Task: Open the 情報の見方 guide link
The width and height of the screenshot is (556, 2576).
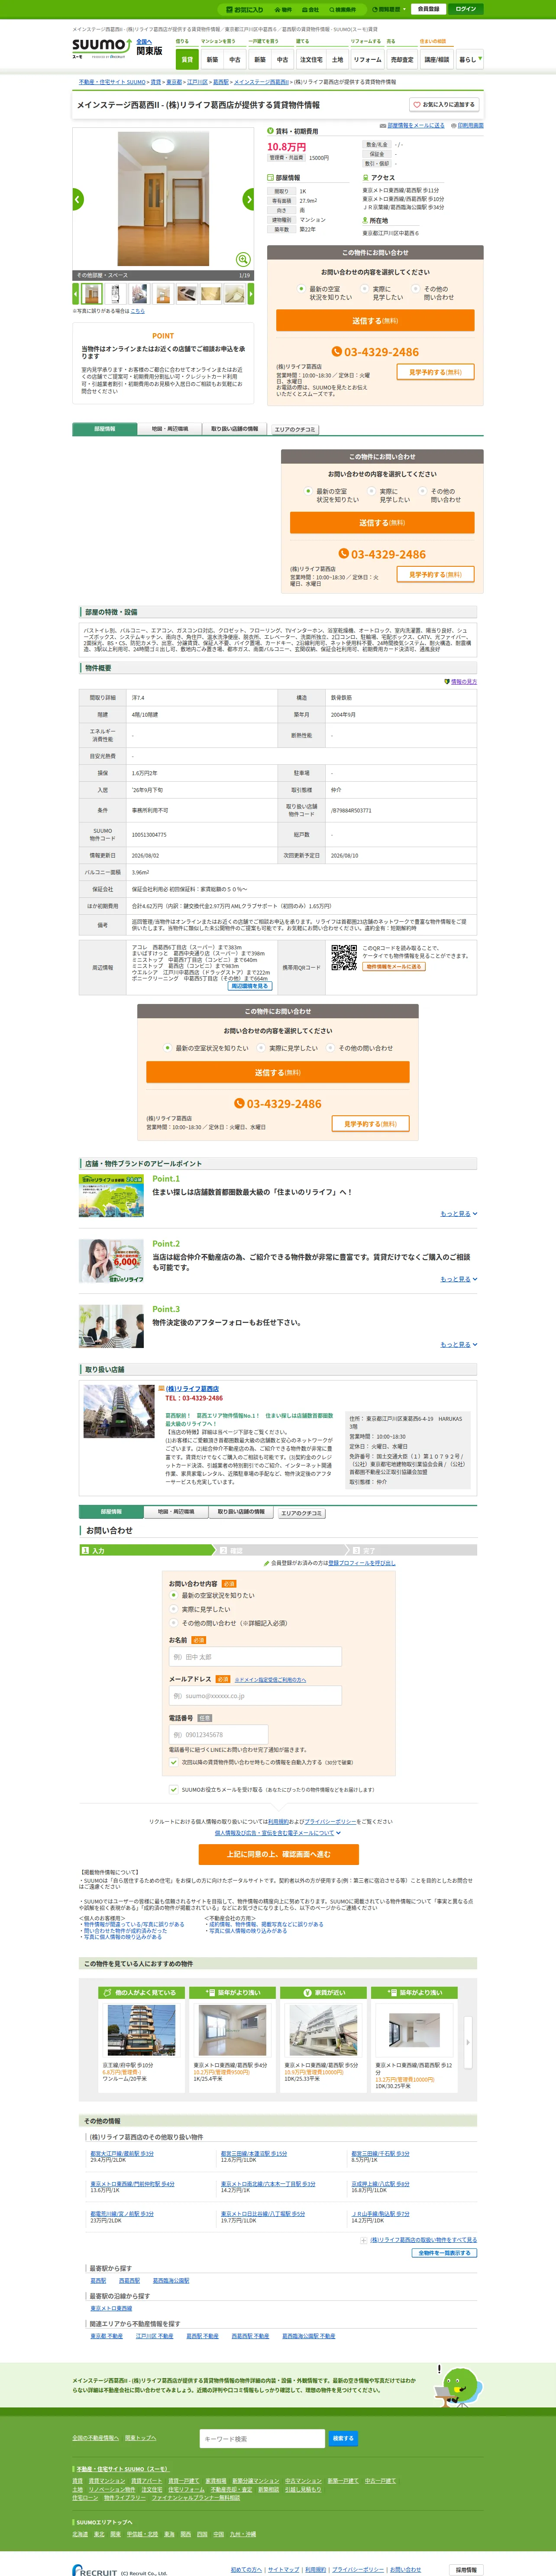Action: (461, 681)
